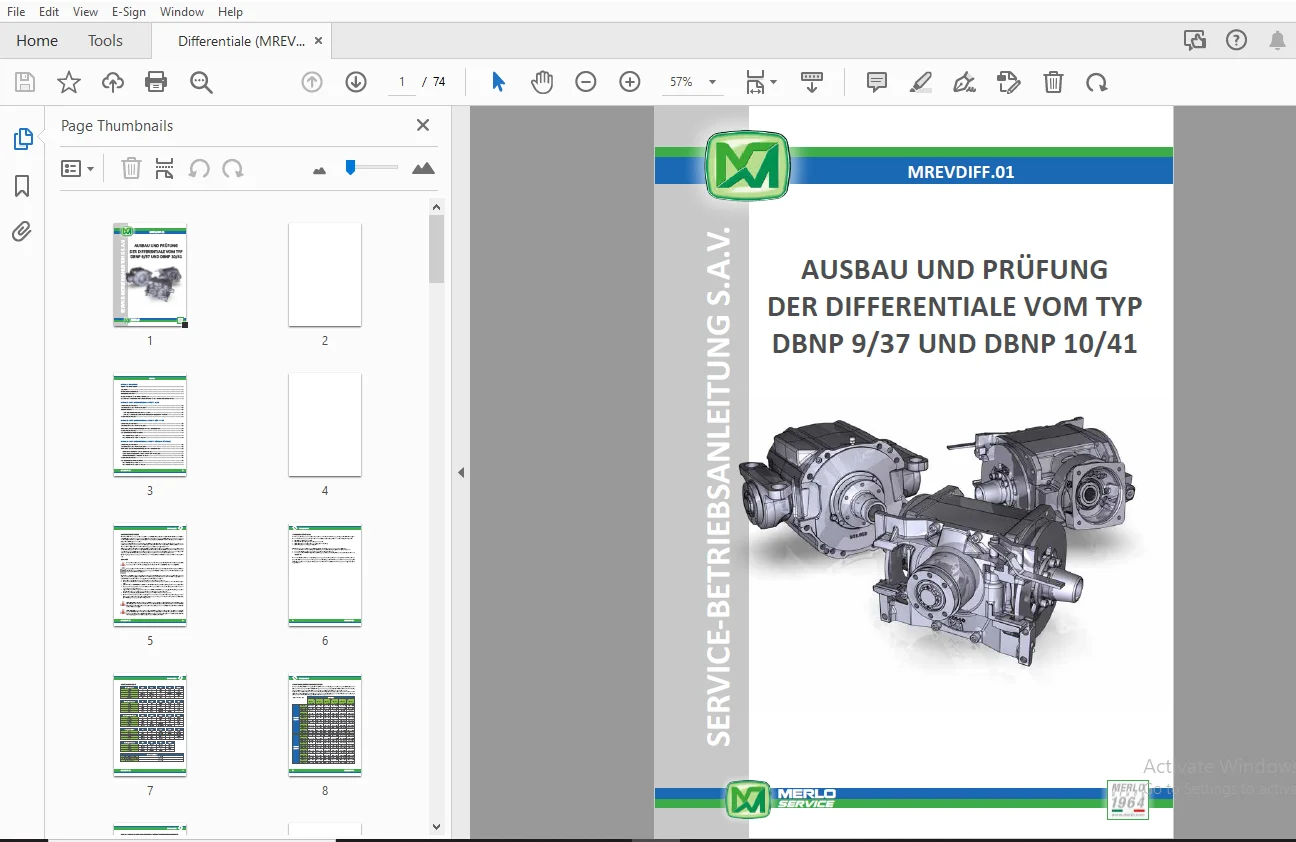Rotate the page with the rotate icon

(1097, 83)
